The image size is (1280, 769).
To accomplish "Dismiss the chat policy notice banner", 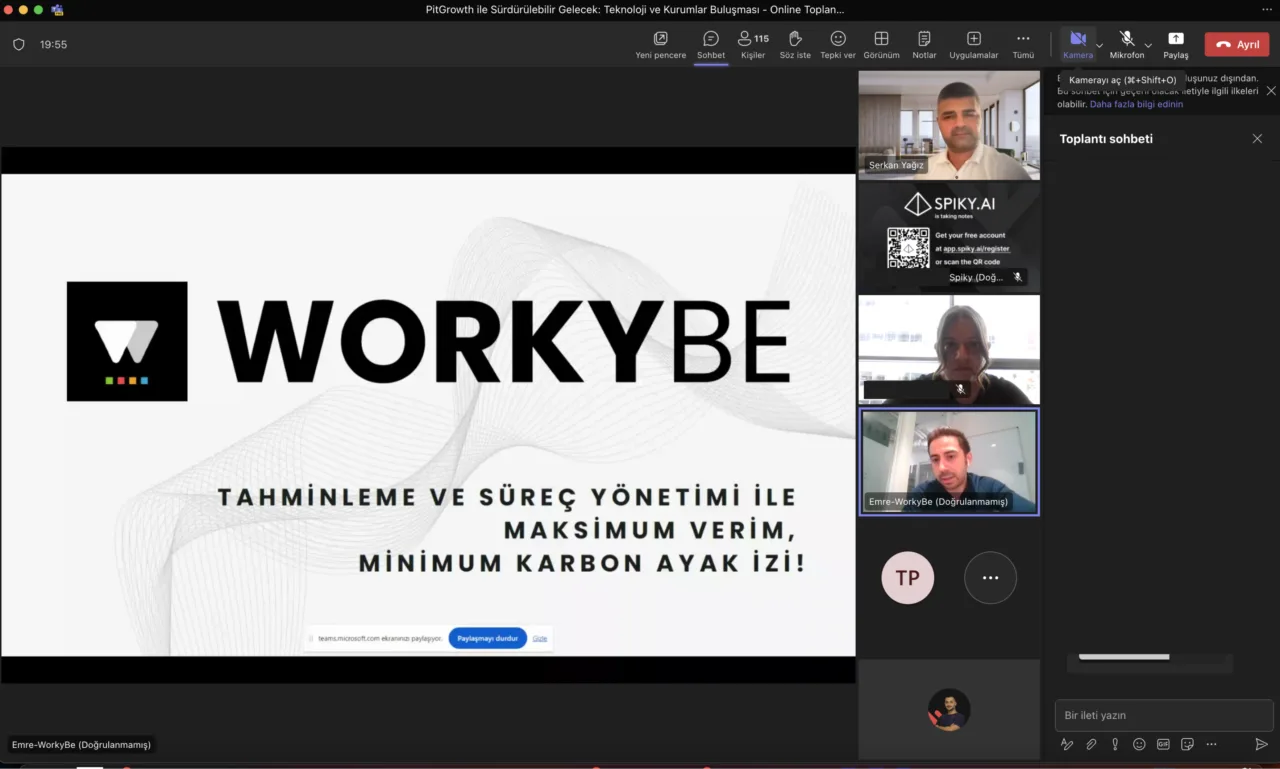I will coord(1271,91).
